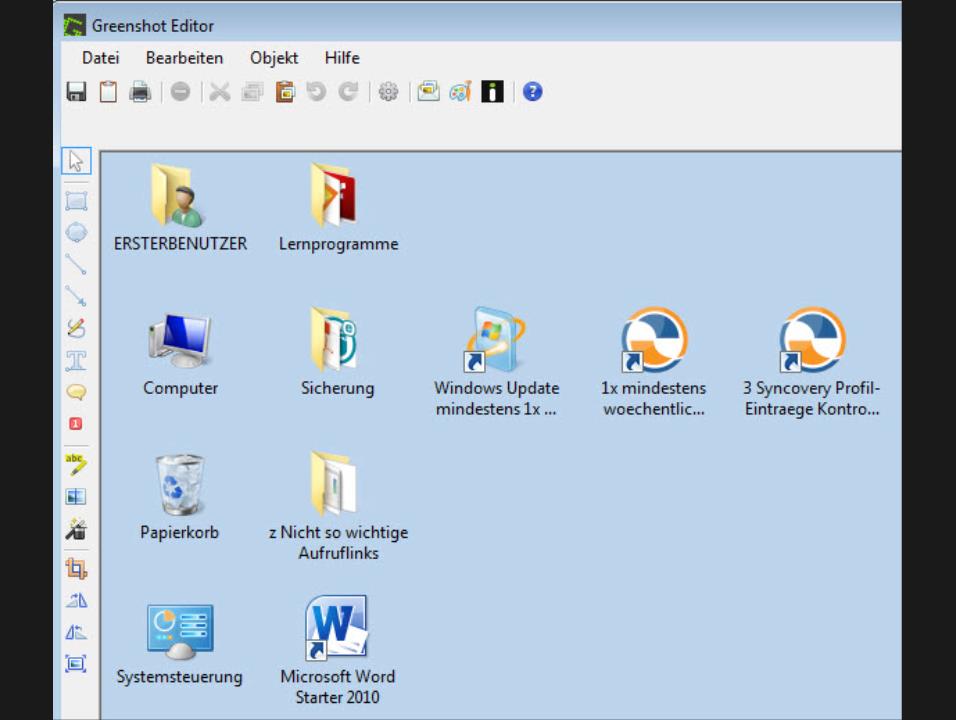The height and width of the screenshot is (720, 956).
Task: Select the ellipse drawing tool
Action: pos(76,232)
